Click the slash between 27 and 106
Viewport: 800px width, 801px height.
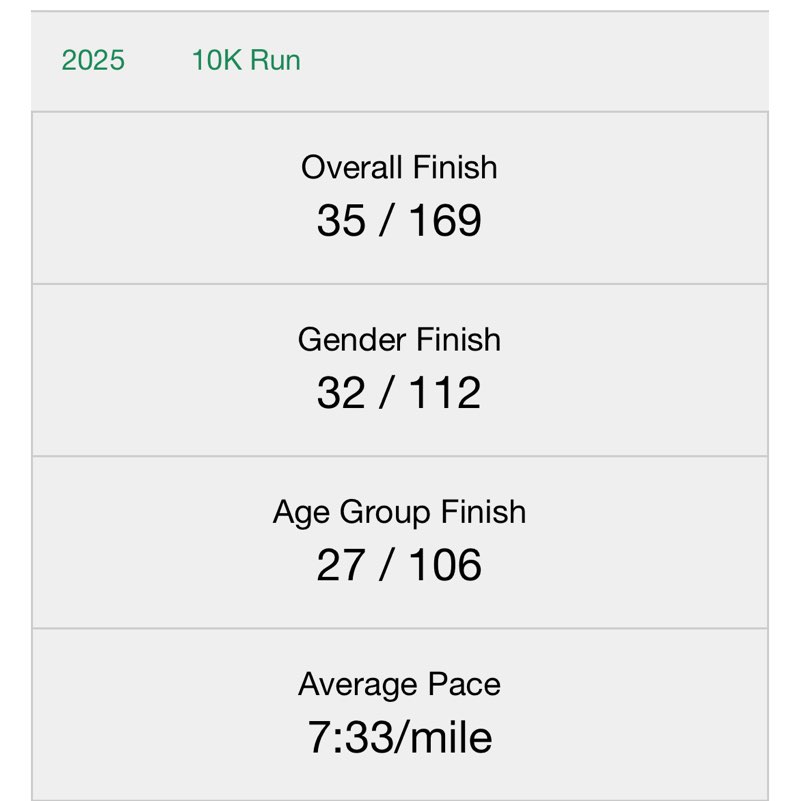pyautogui.click(x=386, y=565)
